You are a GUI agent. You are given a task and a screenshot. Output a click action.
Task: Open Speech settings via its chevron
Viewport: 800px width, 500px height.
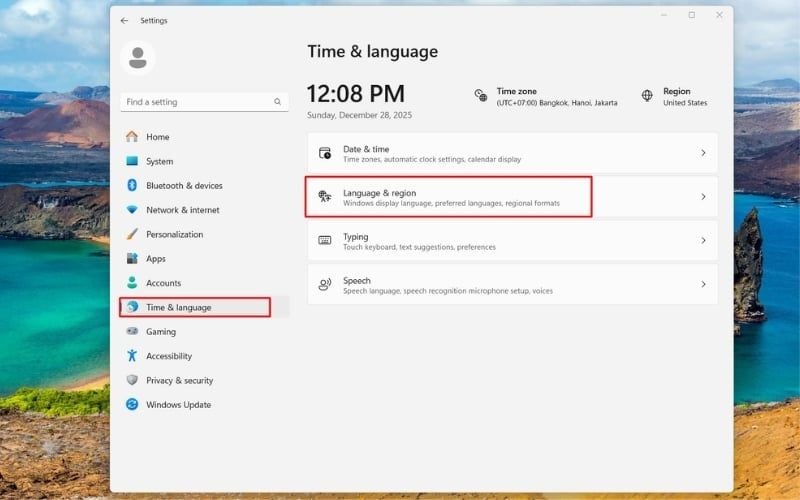704,284
